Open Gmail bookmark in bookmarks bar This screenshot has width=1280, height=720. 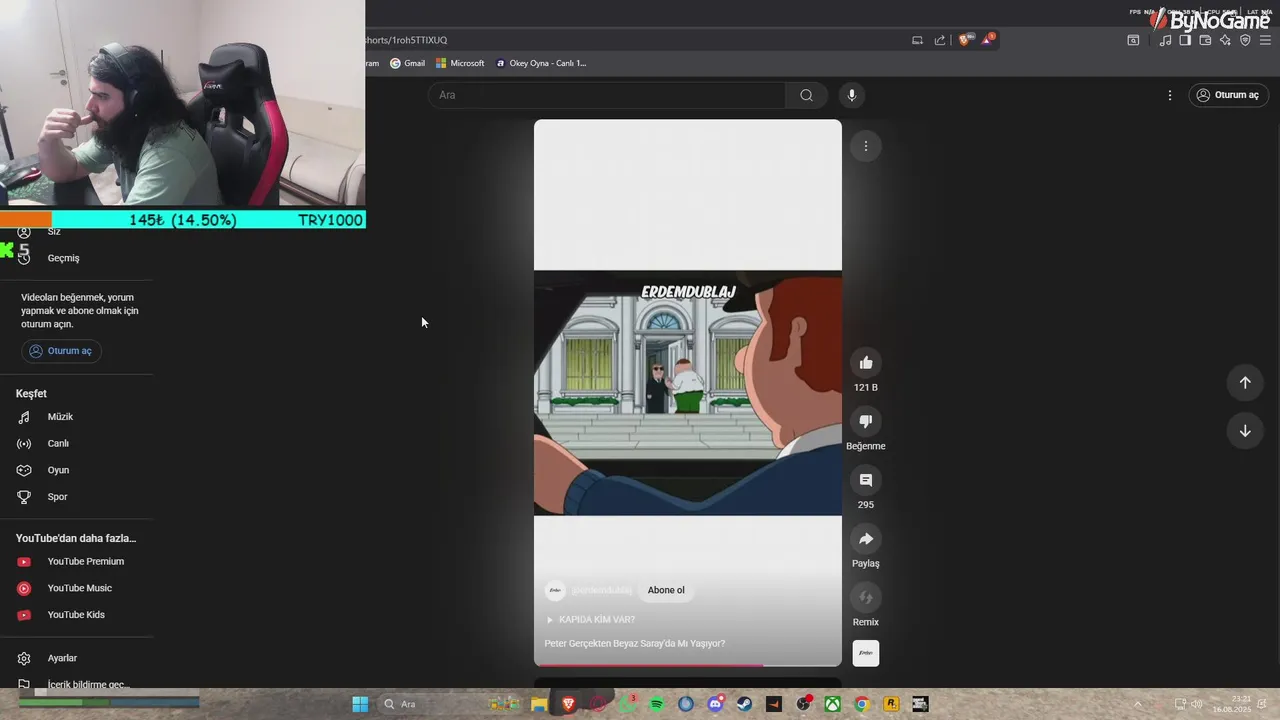coord(407,63)
